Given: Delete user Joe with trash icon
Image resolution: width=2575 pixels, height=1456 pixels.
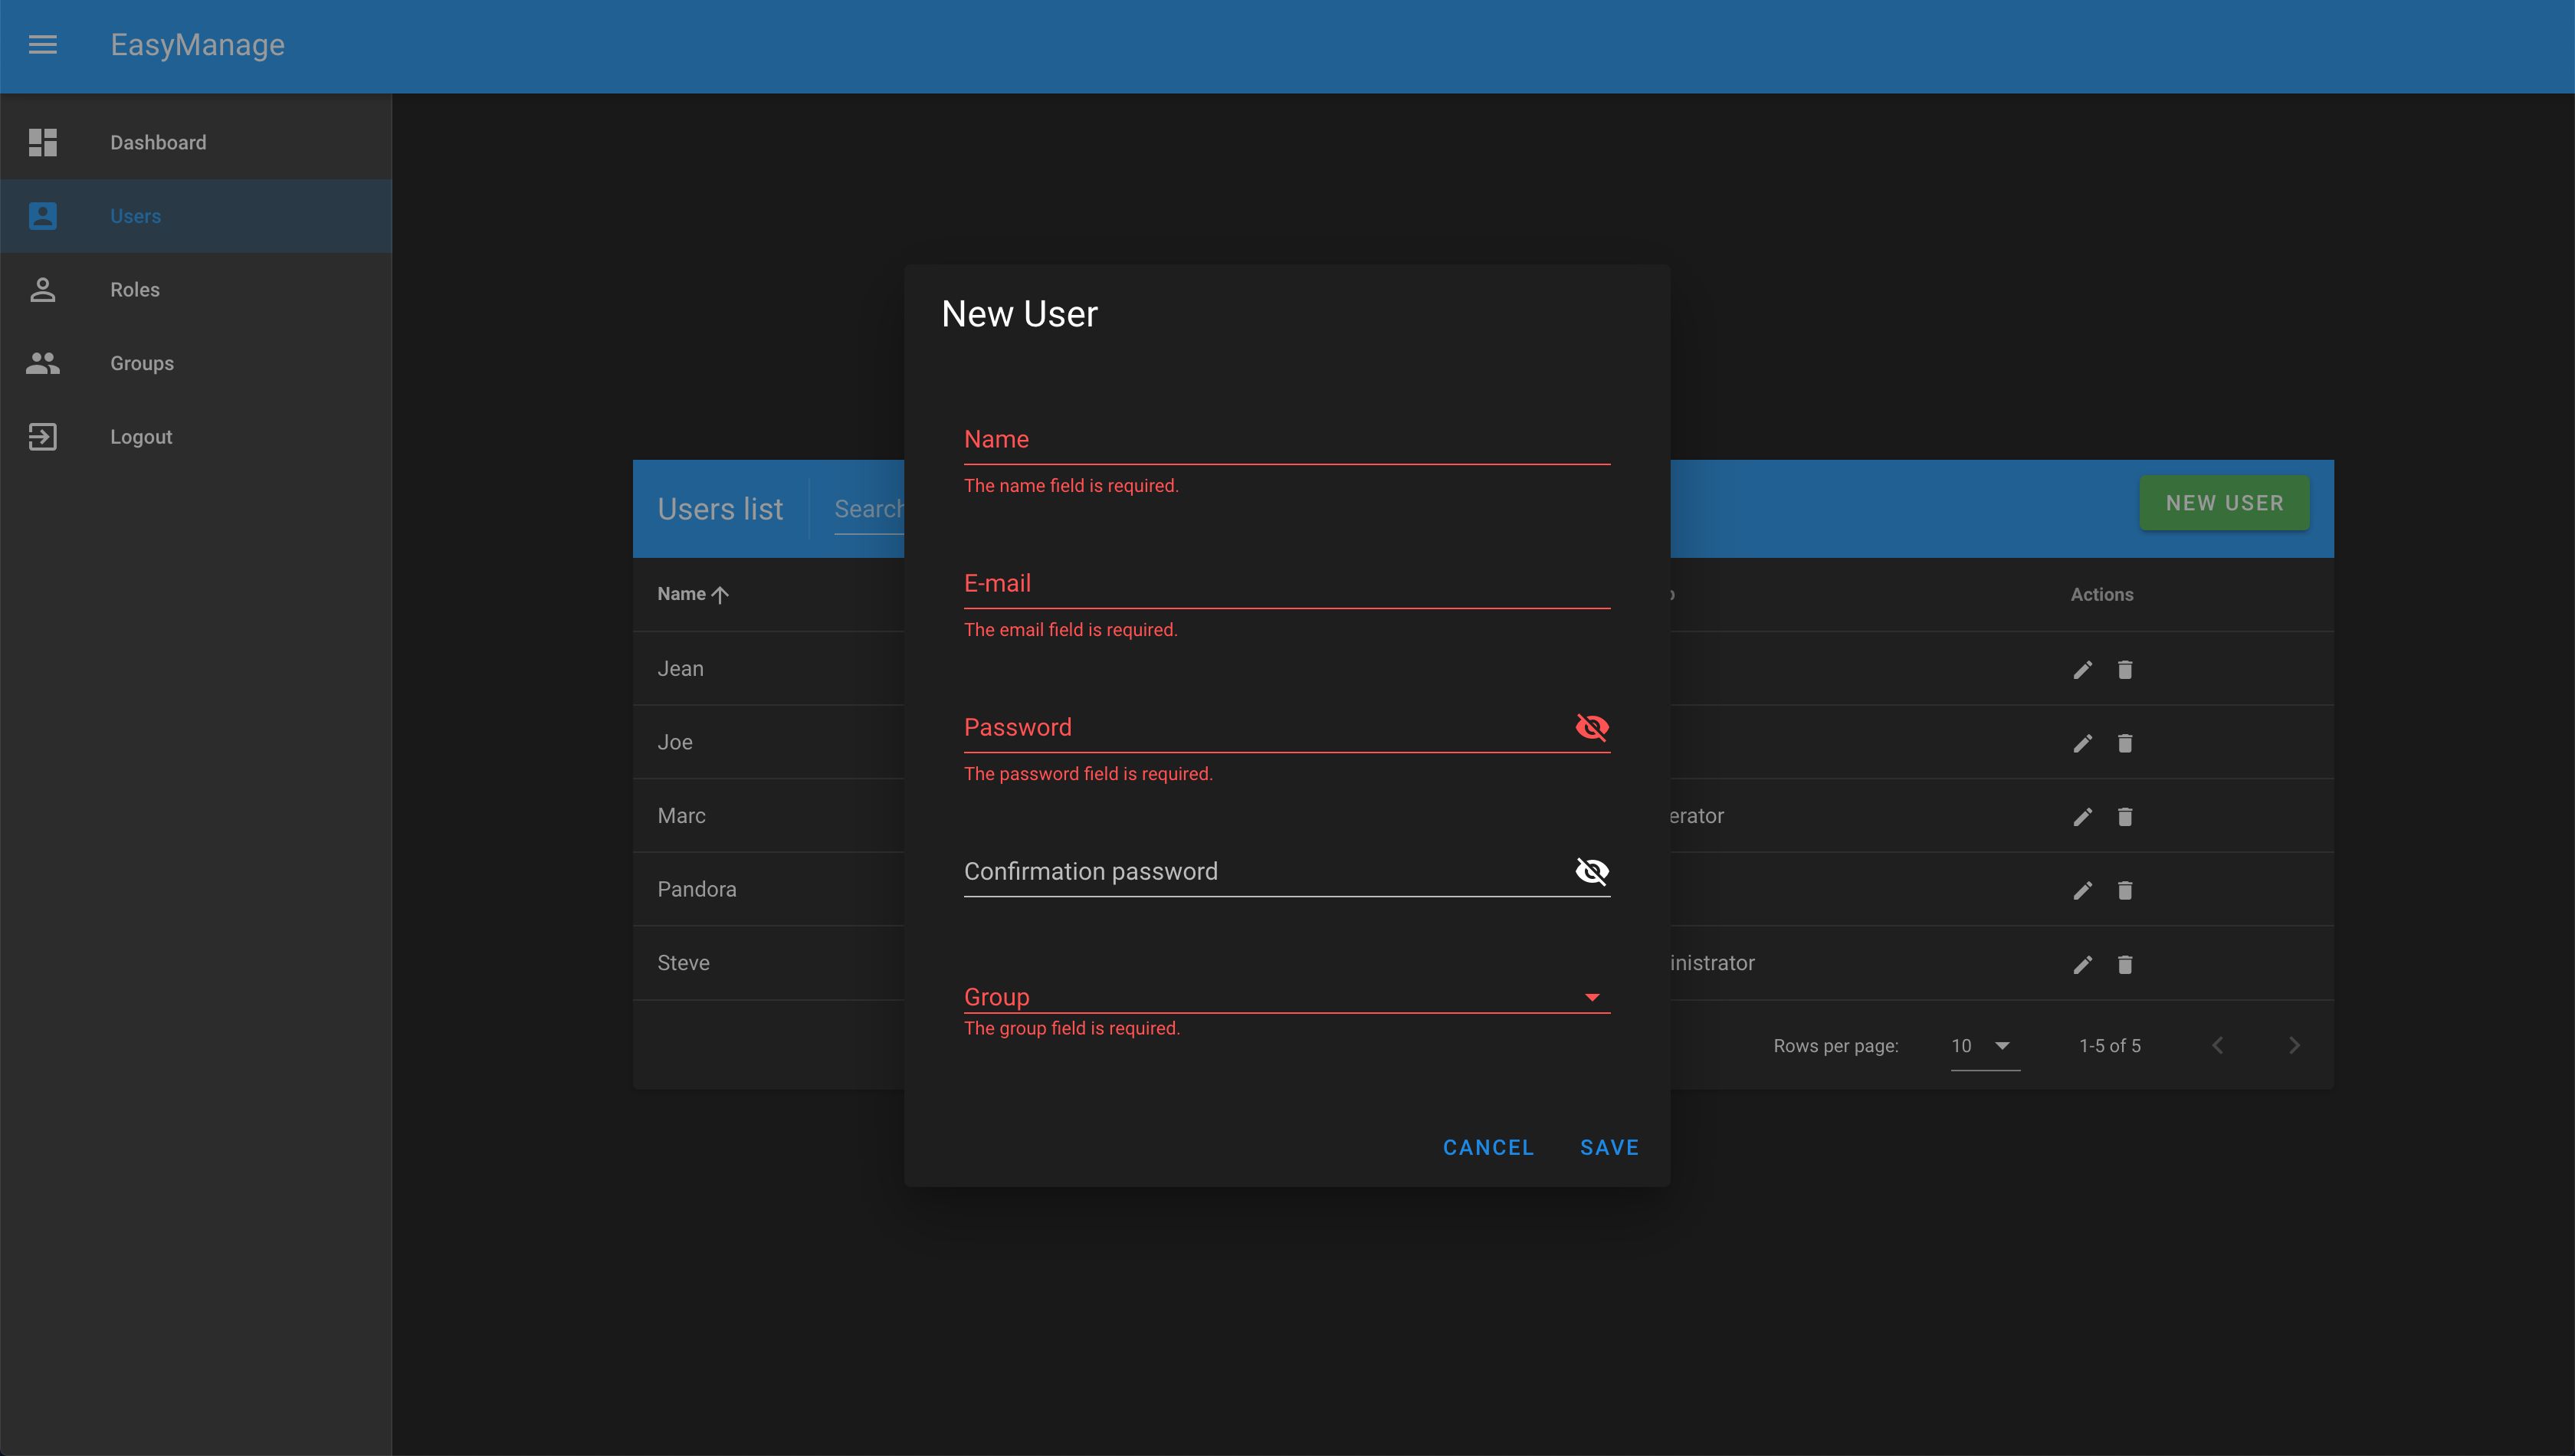Looking at the screenshot, I should [2125, 743].
